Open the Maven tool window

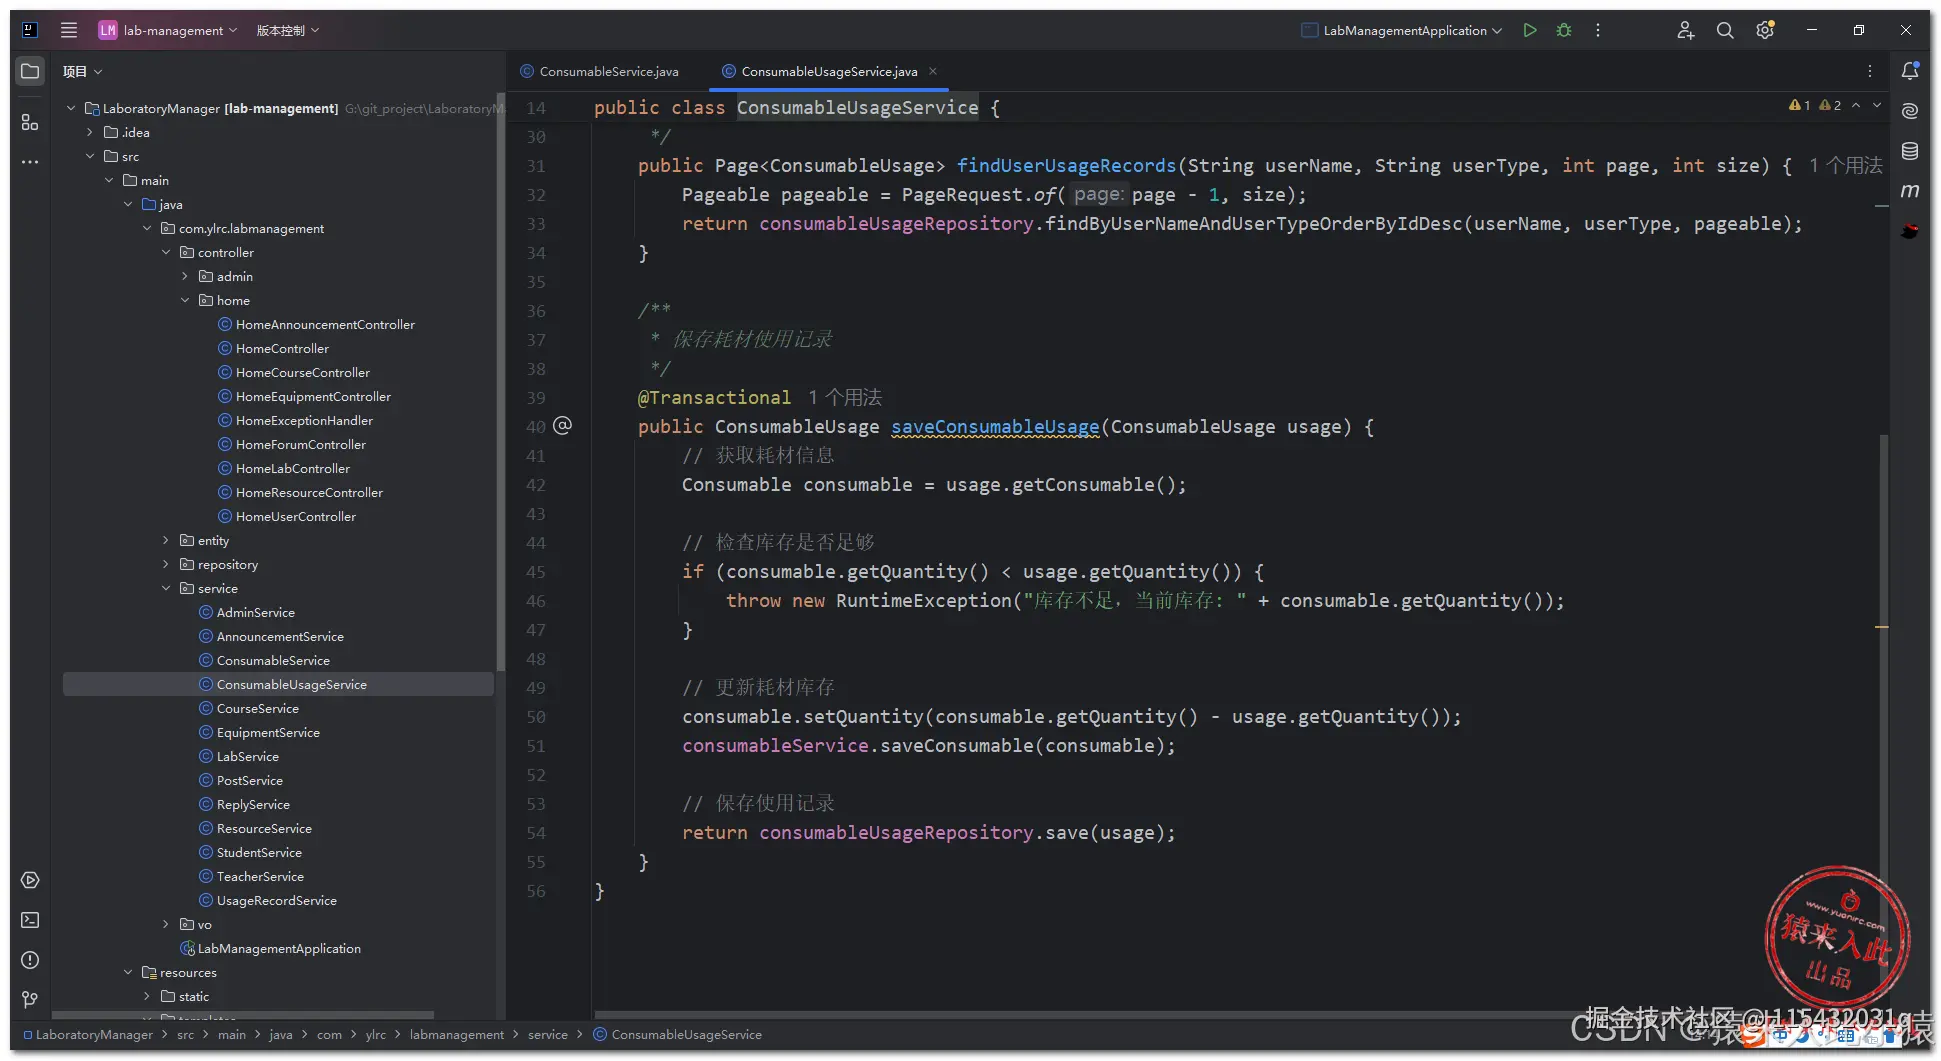click(x=1910, y=190)
